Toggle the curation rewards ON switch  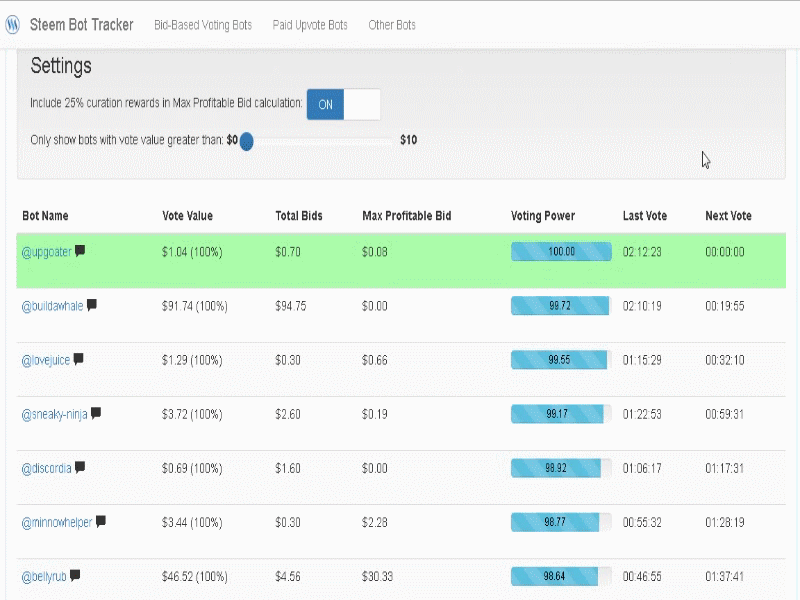click(x=343, y=105)
